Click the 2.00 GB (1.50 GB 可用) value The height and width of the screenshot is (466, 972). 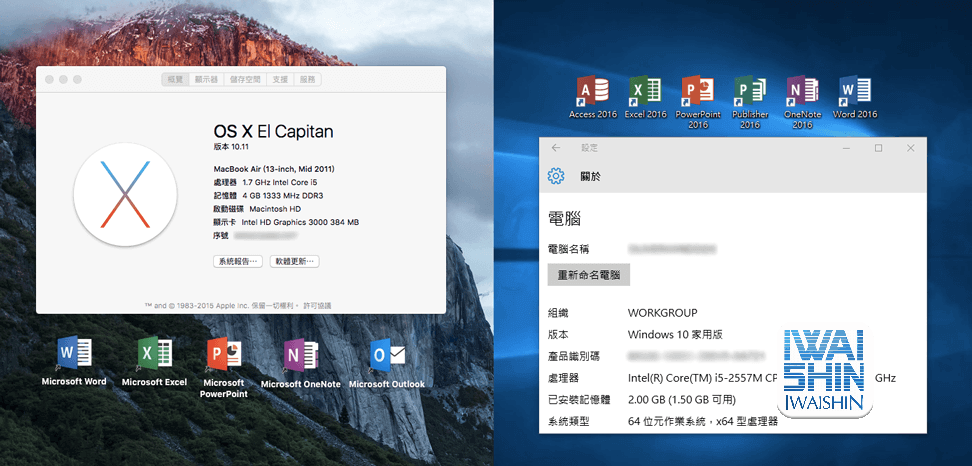[x=682, y=400]
